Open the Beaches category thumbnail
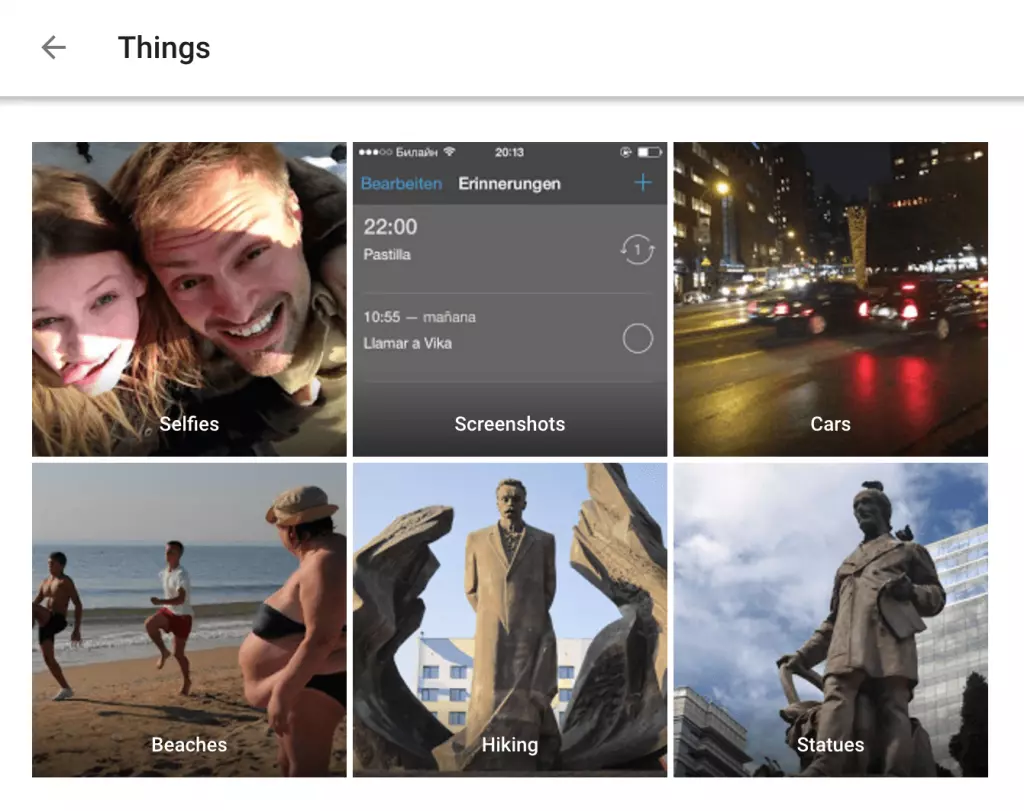This screenshot has width=1024, height=811. point(189,620)
